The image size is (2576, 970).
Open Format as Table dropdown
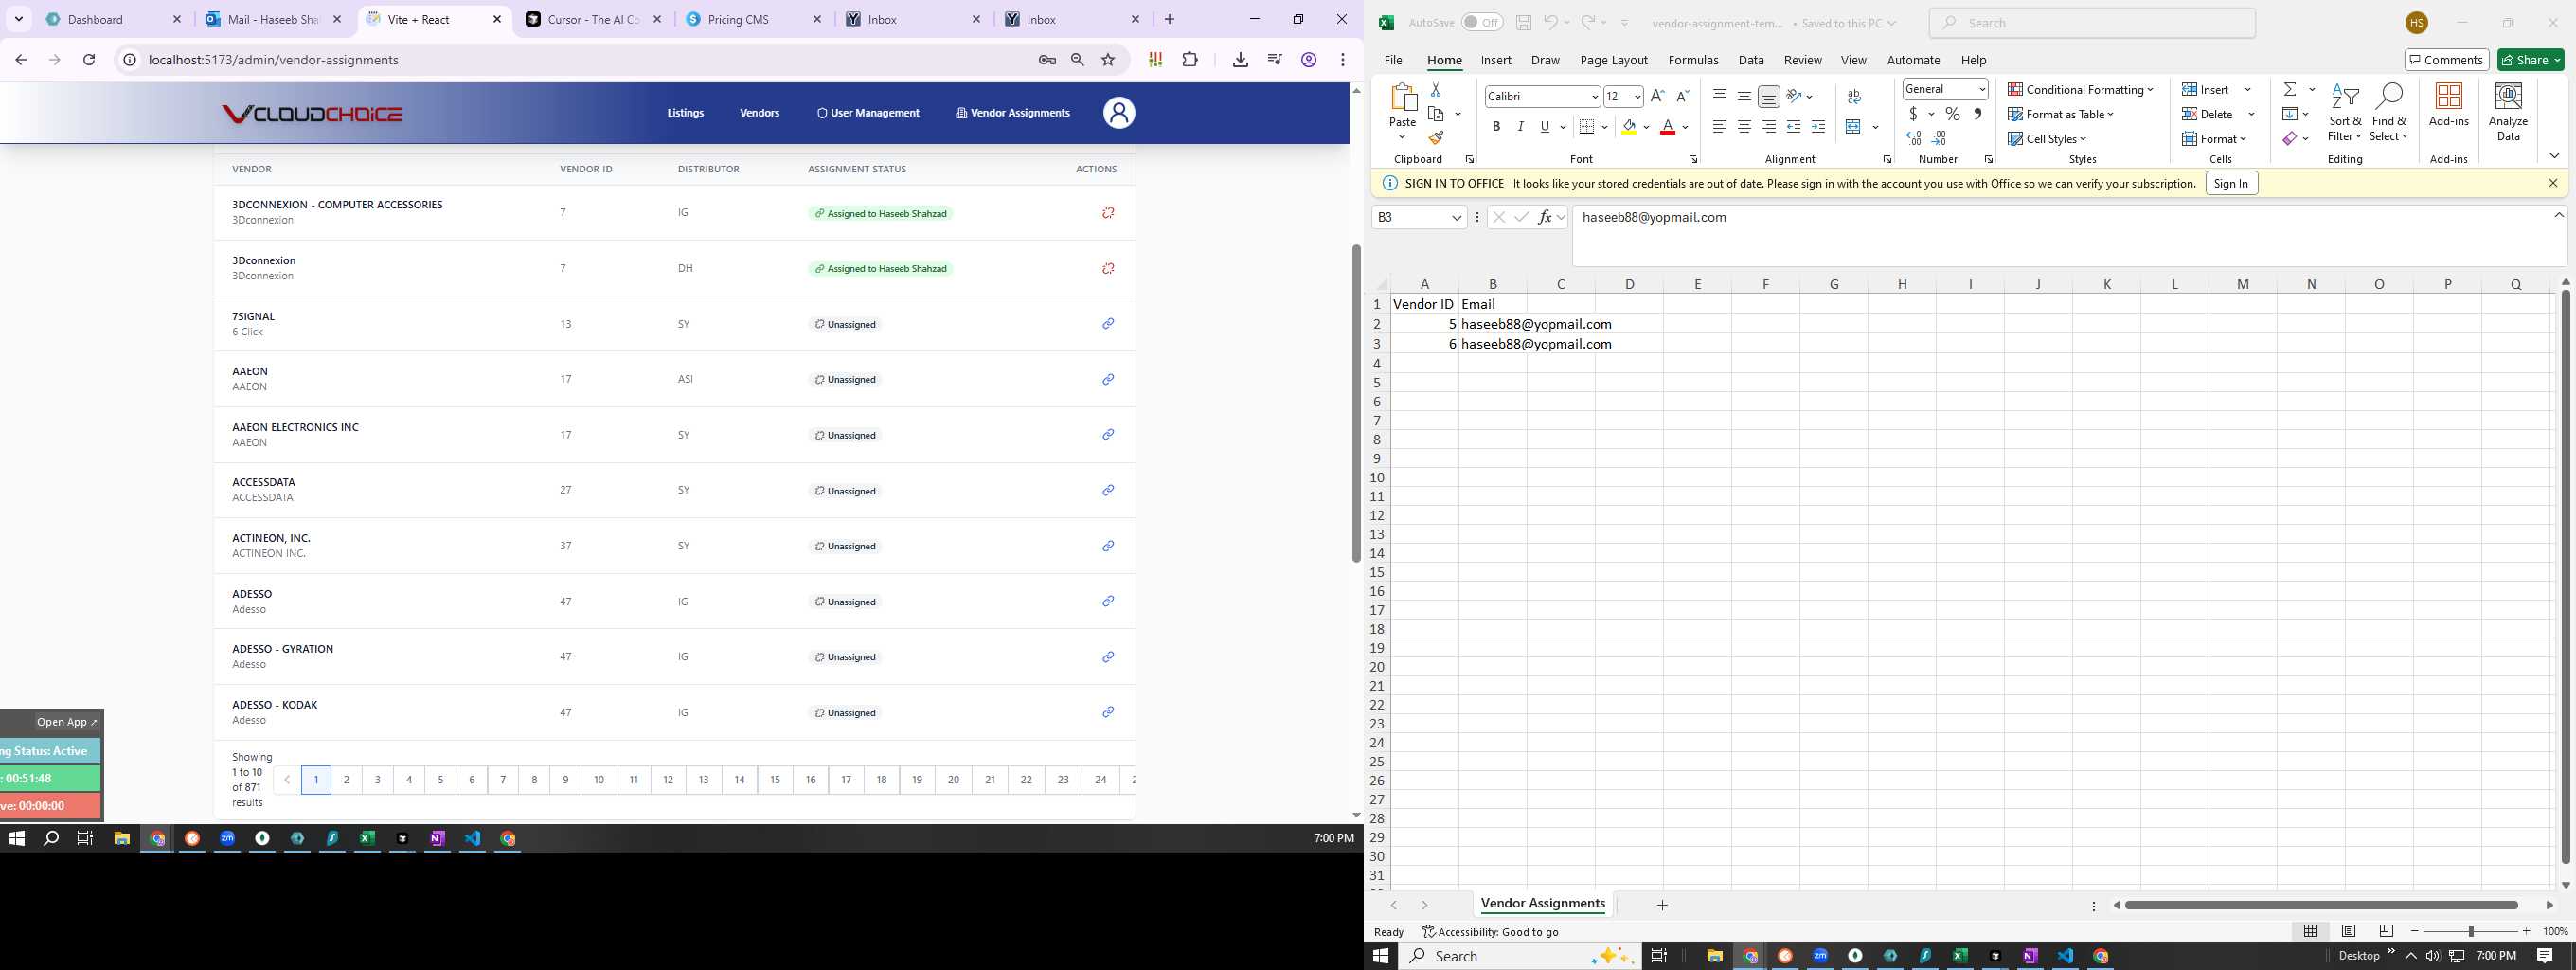pos(2060,114)
